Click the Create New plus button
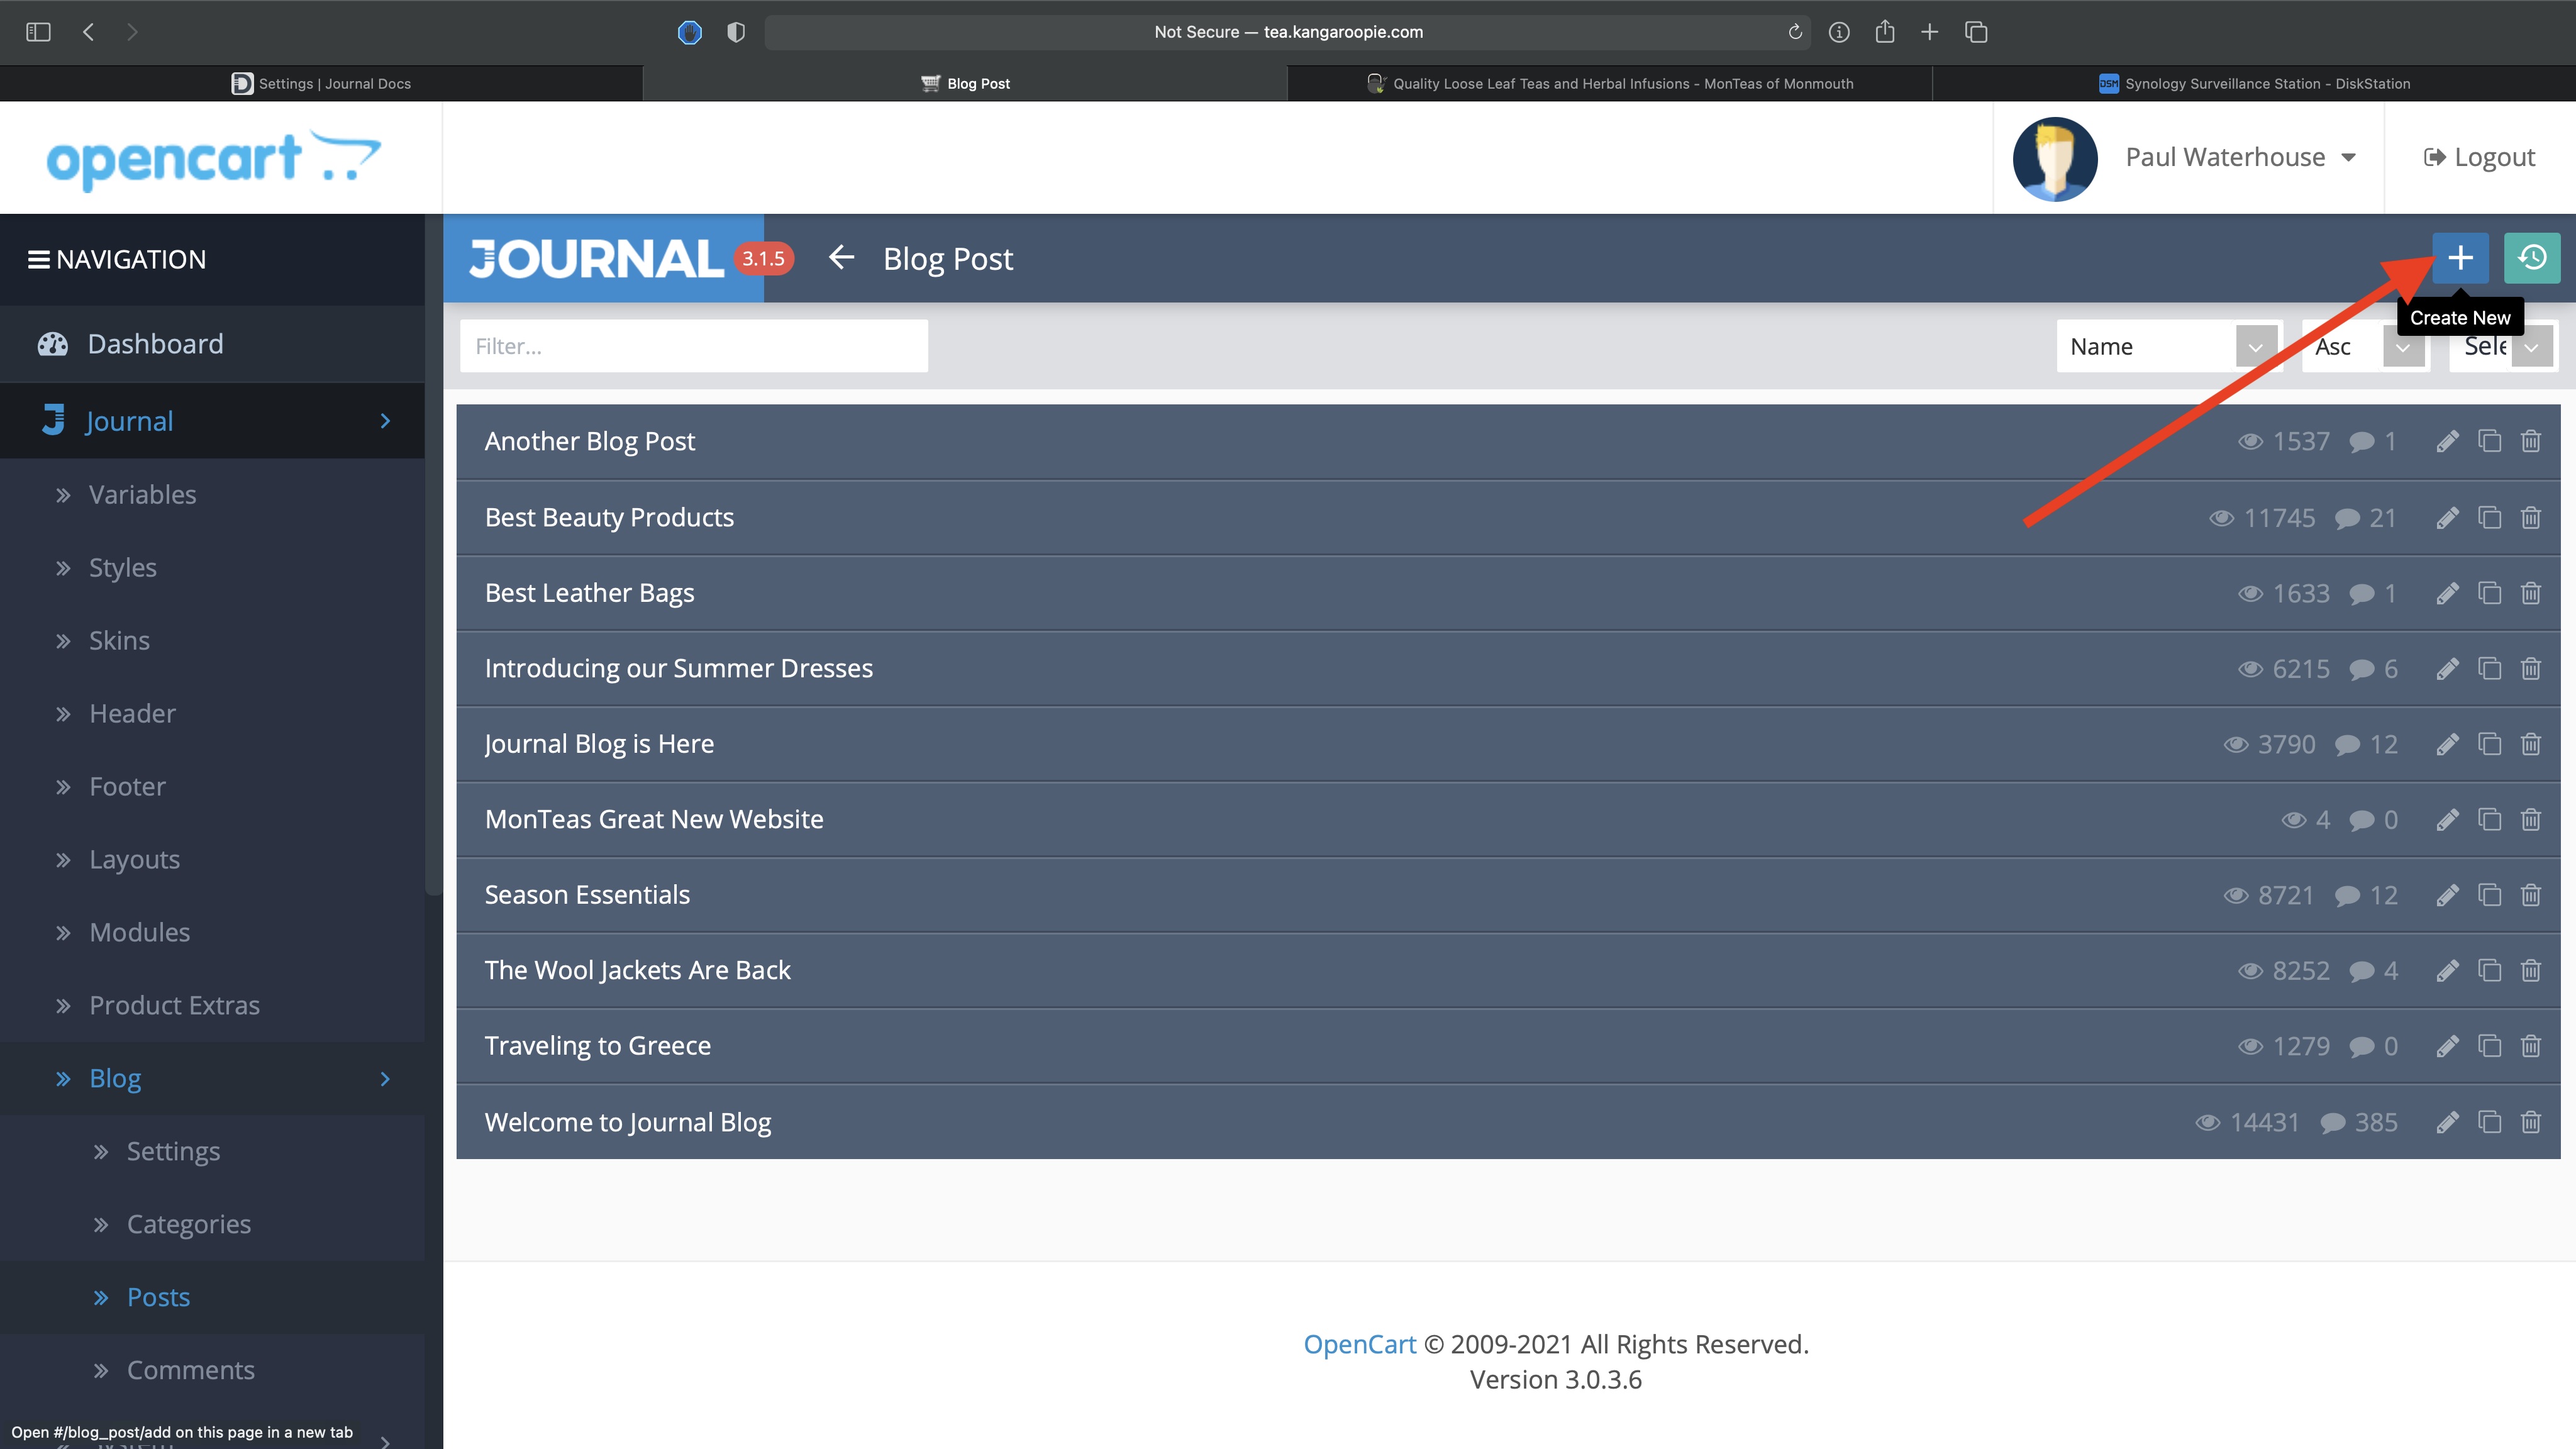 click(2459, 258)
